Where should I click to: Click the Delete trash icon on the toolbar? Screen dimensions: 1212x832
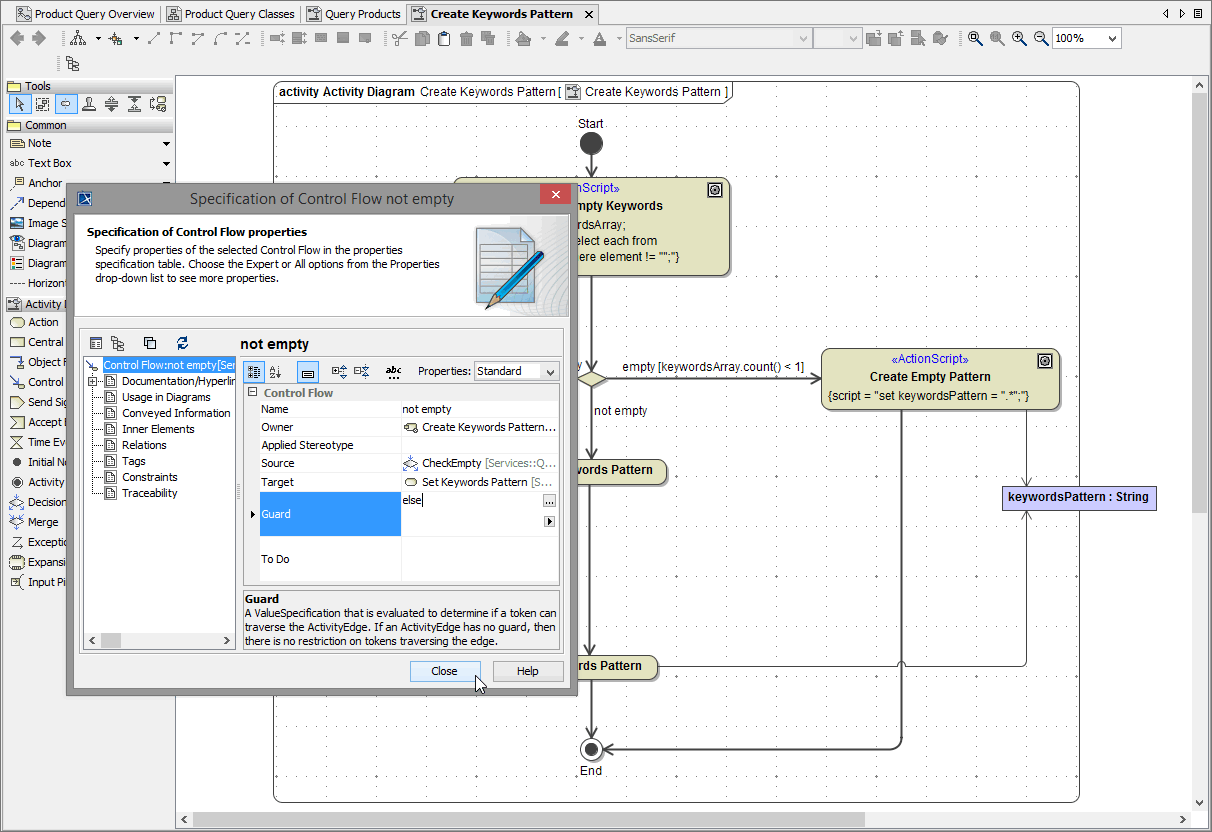(466, 38)
